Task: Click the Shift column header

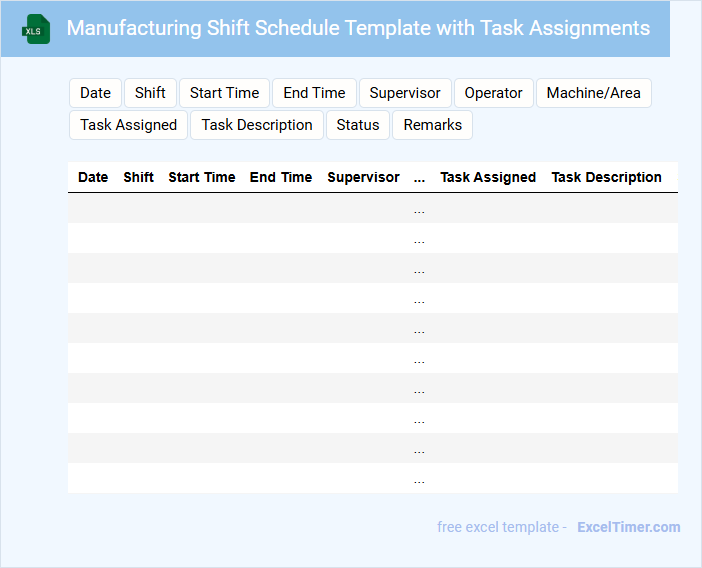Action: [x=138, y=177]
